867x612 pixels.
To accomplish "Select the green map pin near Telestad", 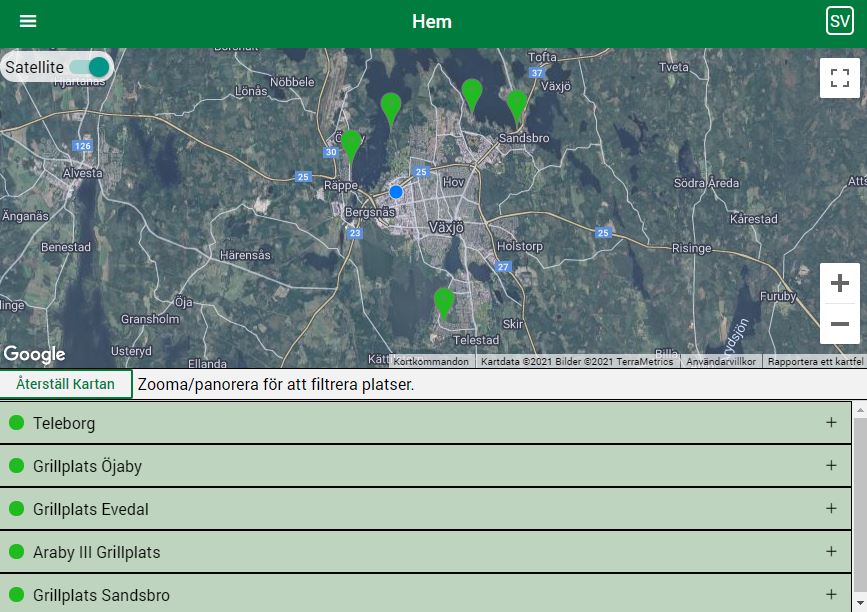I will (444, 301).
